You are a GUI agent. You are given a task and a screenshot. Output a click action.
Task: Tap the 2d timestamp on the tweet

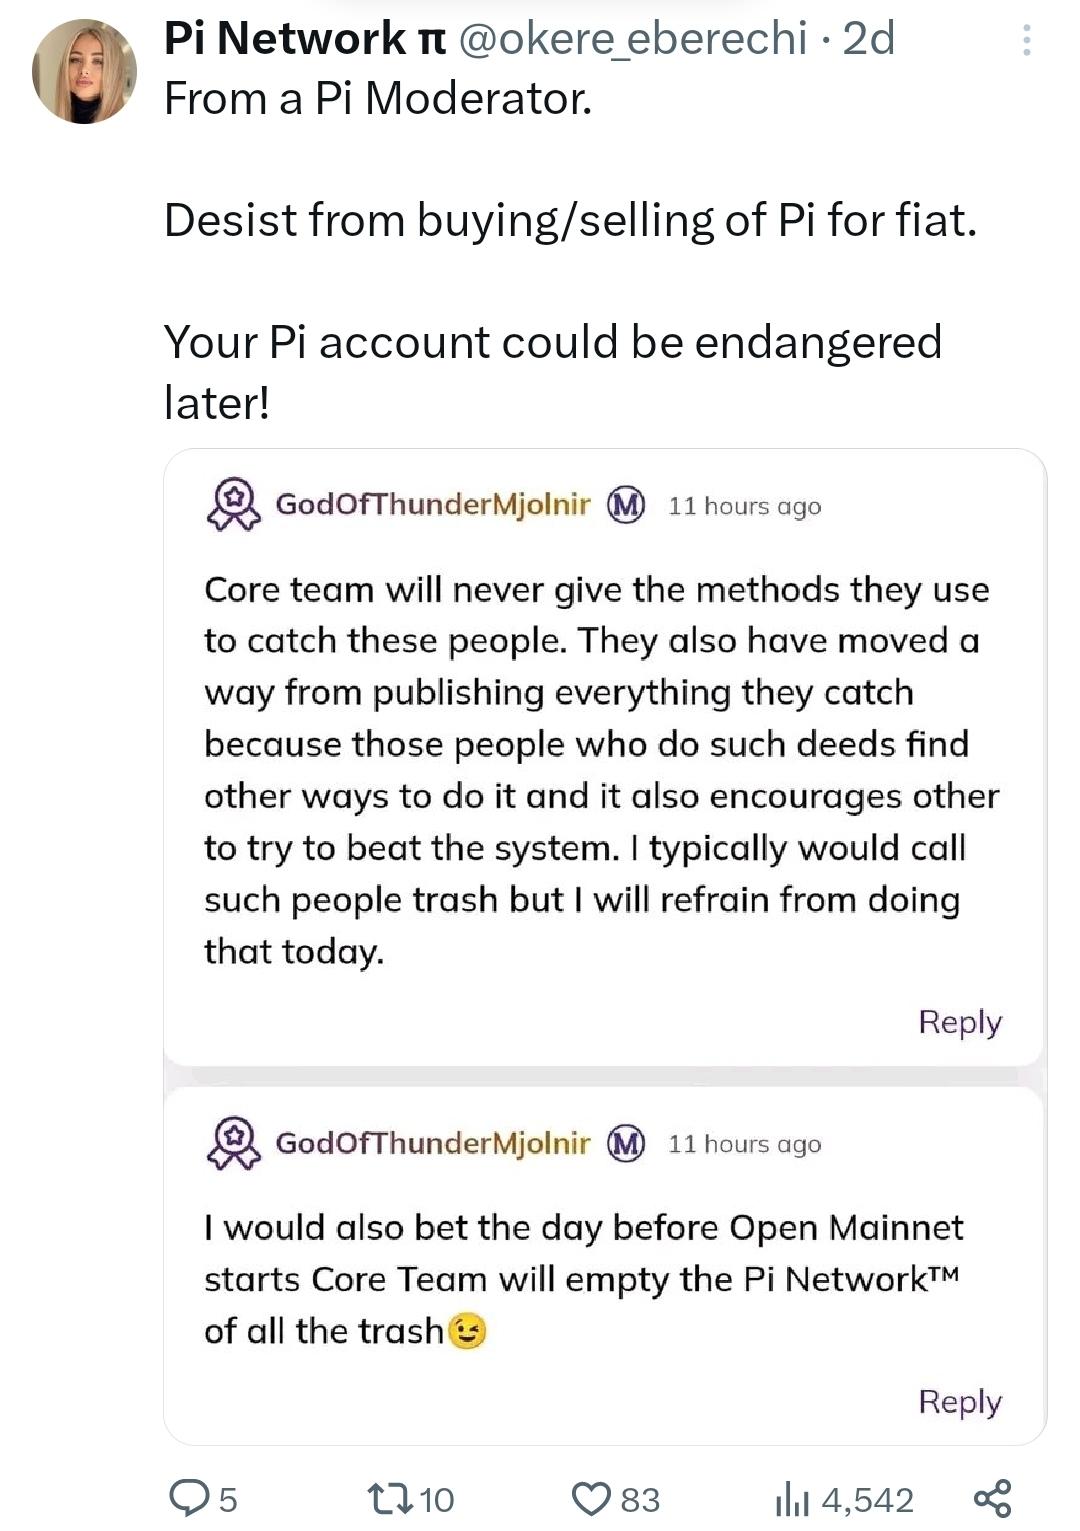(868, 39)
